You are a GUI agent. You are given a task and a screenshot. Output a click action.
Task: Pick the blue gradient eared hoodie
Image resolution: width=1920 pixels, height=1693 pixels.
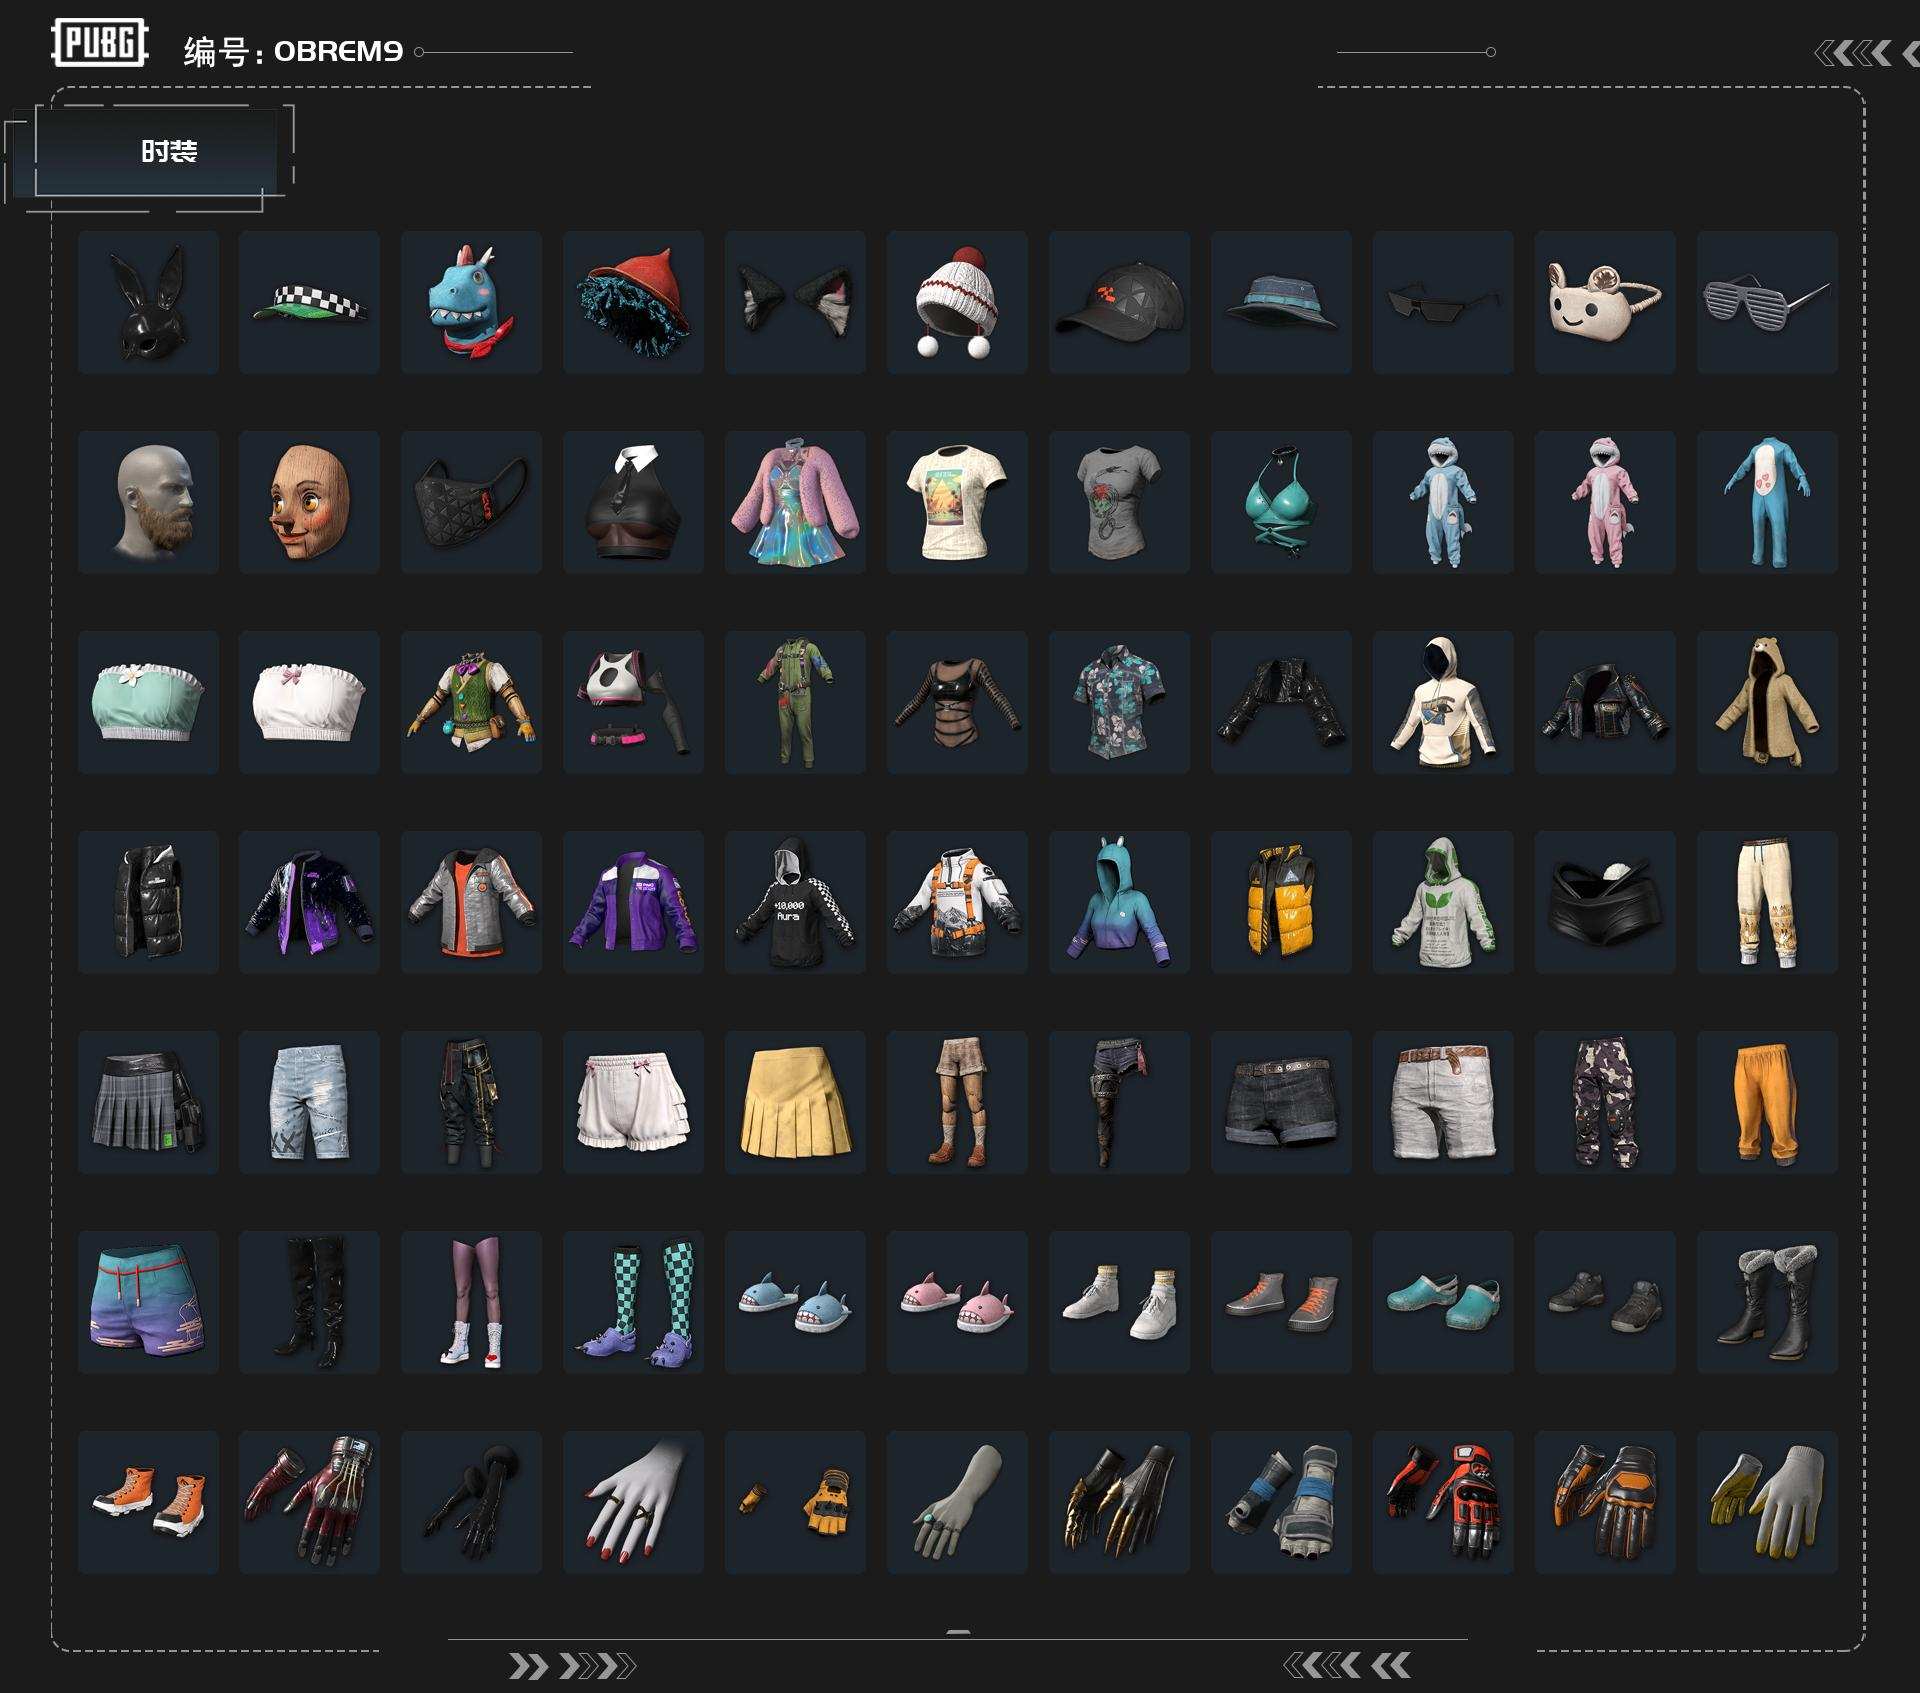pos(1119,902)
